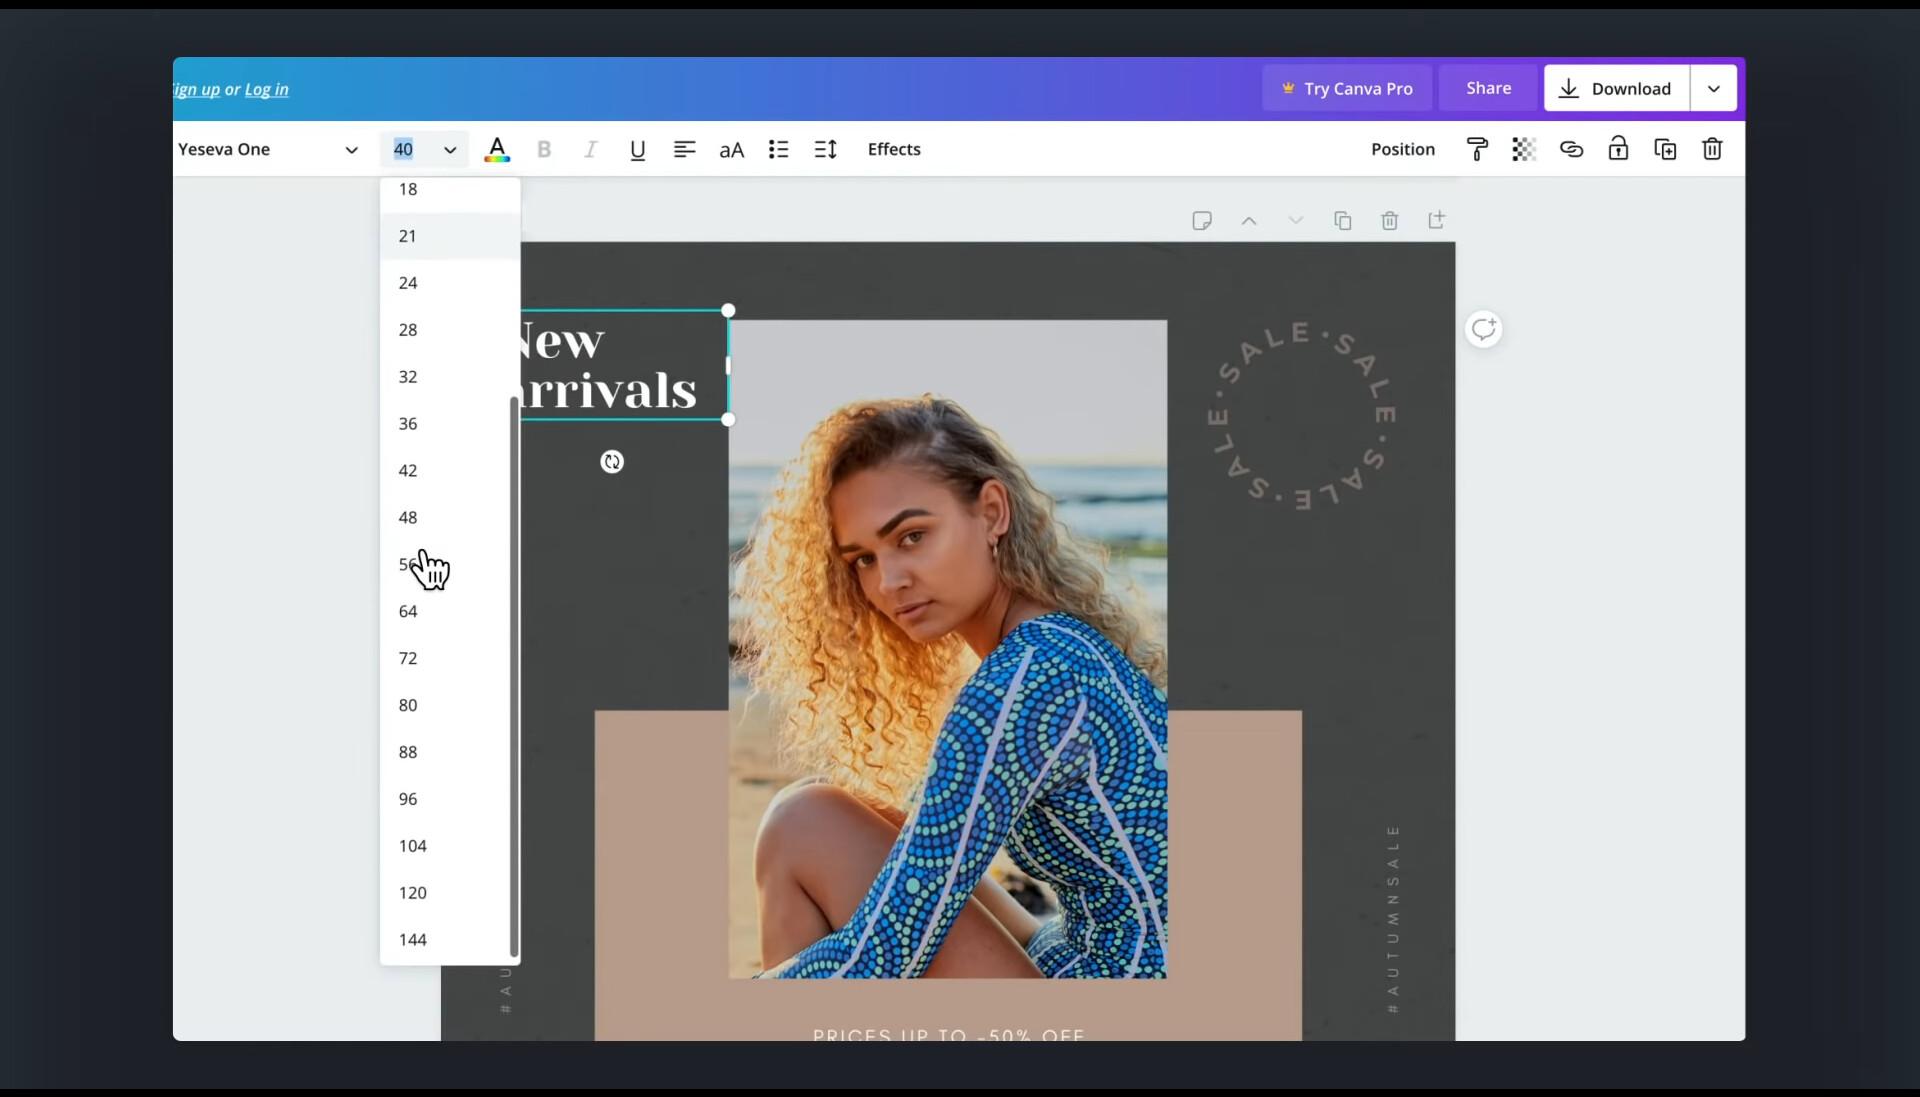This screenshot has height=1097, width=1920.
Task: Click Try Canva Pro button
Action: point(1347,88)
